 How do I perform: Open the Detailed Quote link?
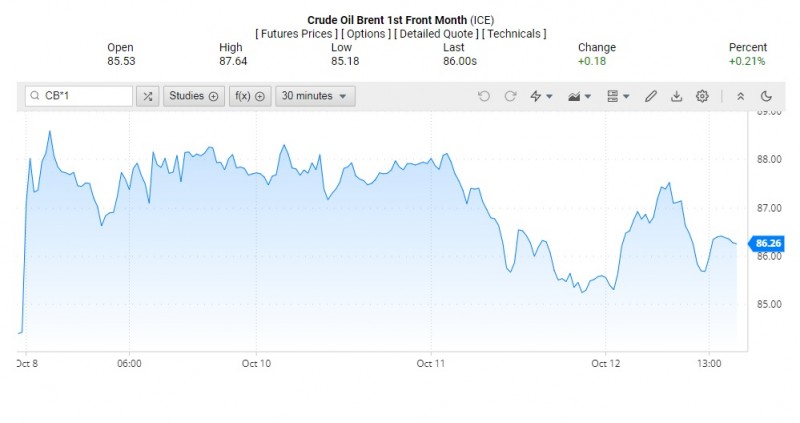(x=437, y=34)
